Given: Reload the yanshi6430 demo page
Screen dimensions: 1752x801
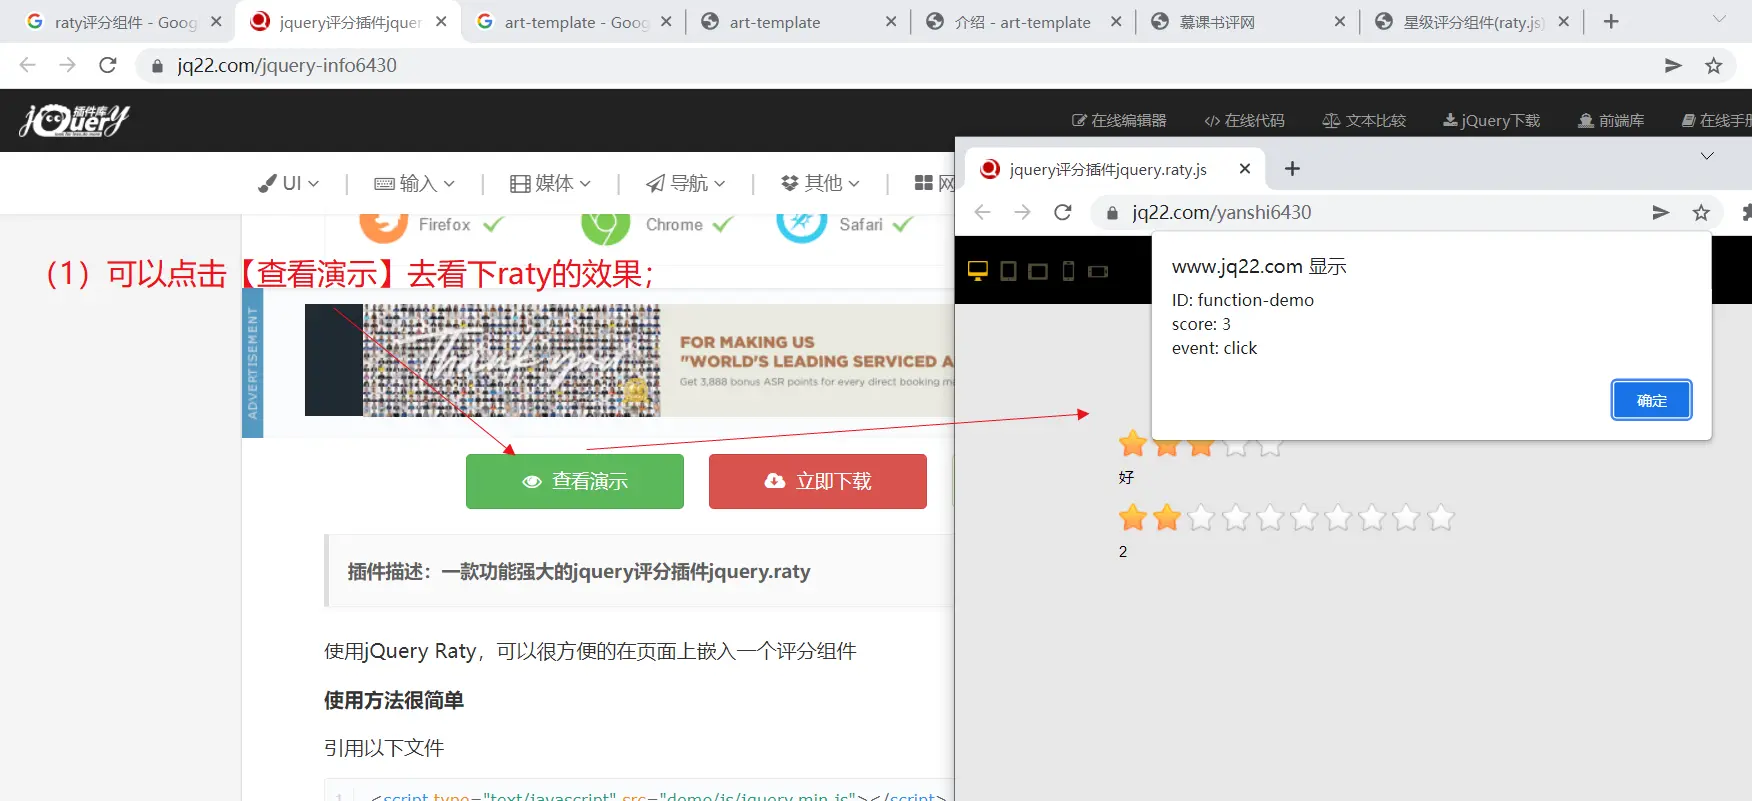Looking at the screenshot, I should [x=1063, y=212].
